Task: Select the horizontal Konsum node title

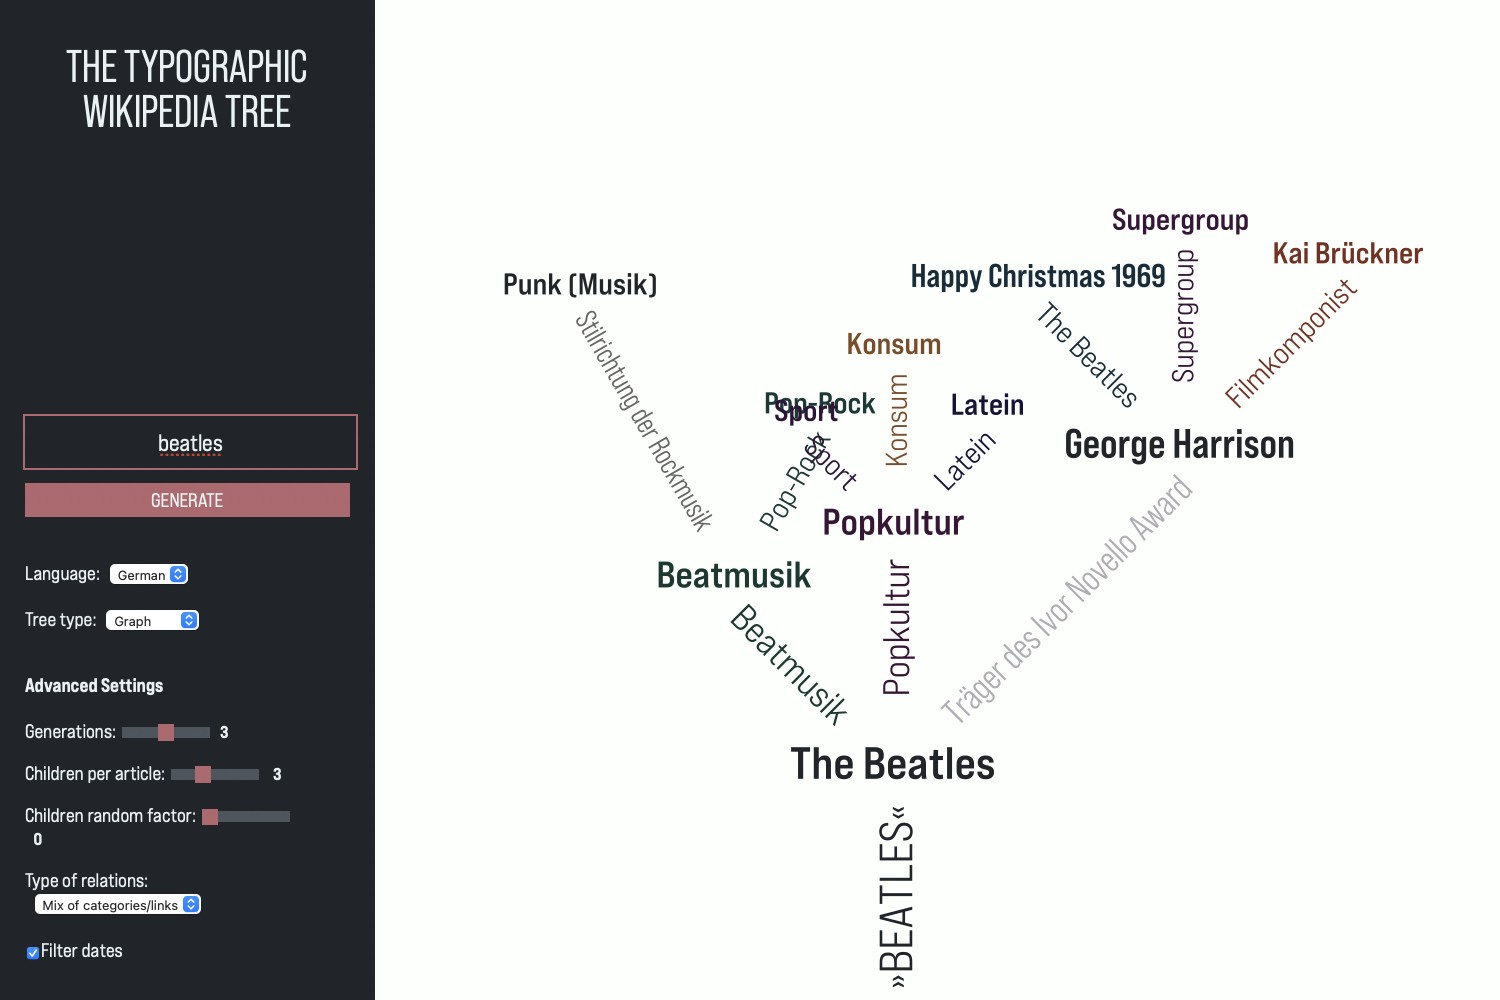Action: click(893, 345)
